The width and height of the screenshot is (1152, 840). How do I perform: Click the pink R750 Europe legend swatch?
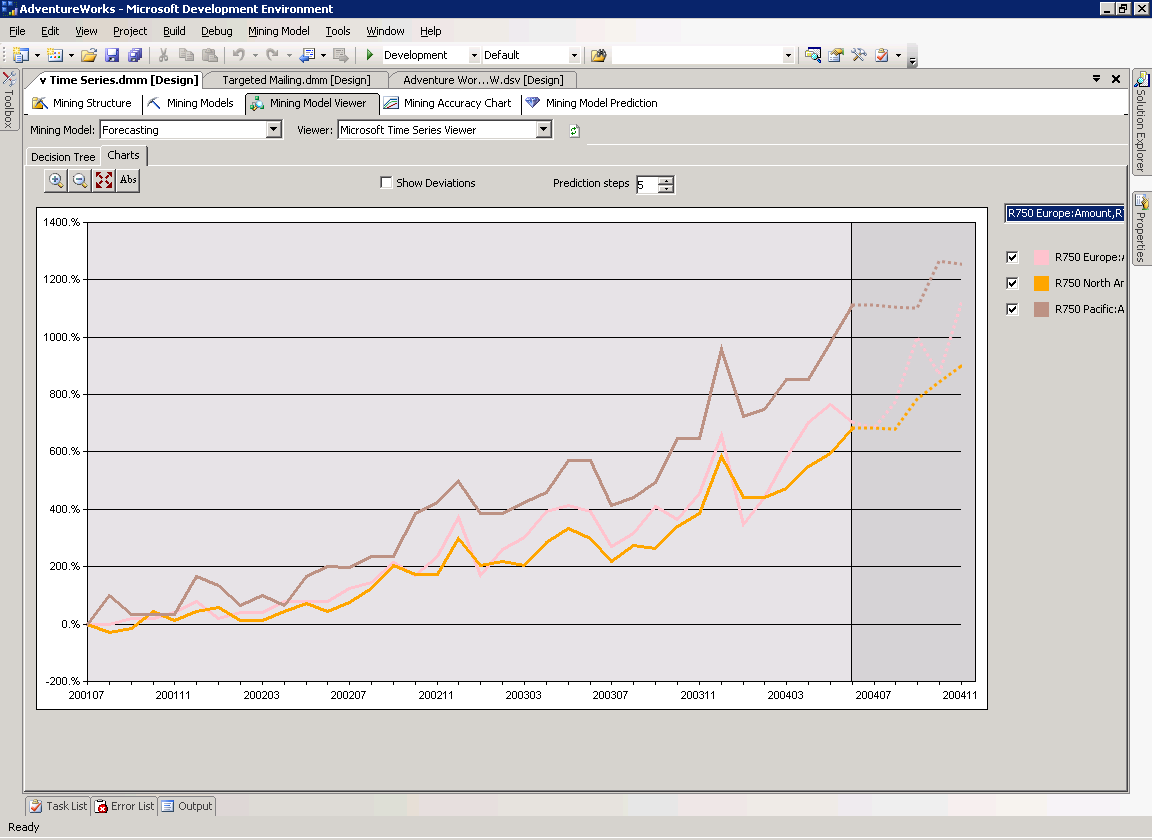click(1041, 257)
